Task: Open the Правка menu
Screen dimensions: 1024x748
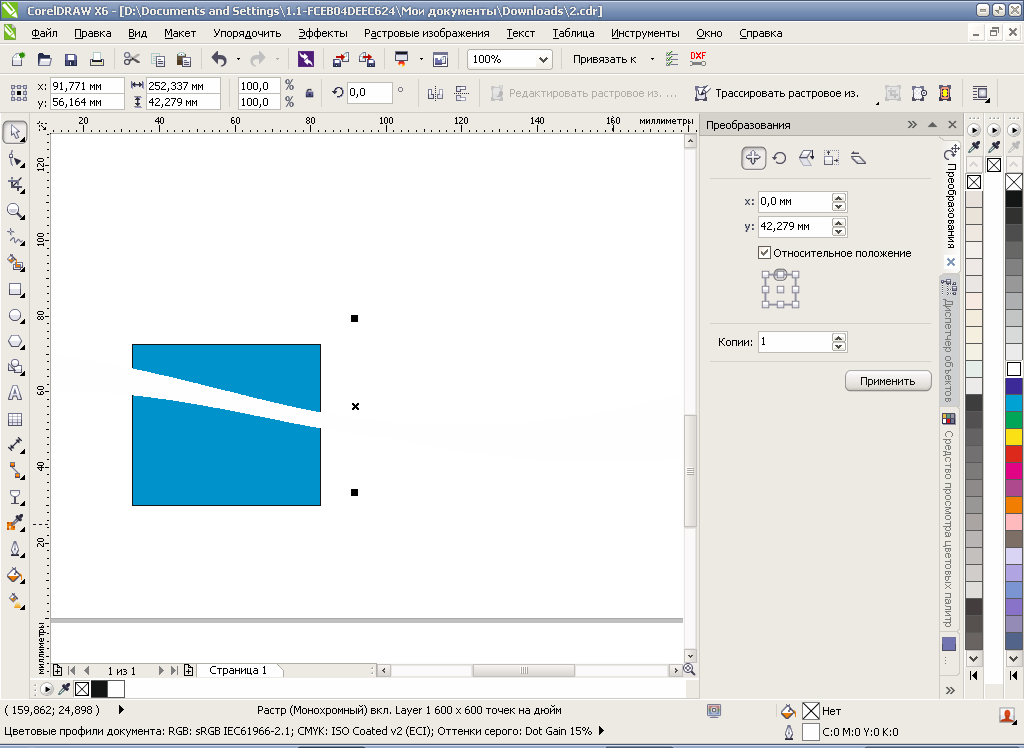Action: [93, 33]
